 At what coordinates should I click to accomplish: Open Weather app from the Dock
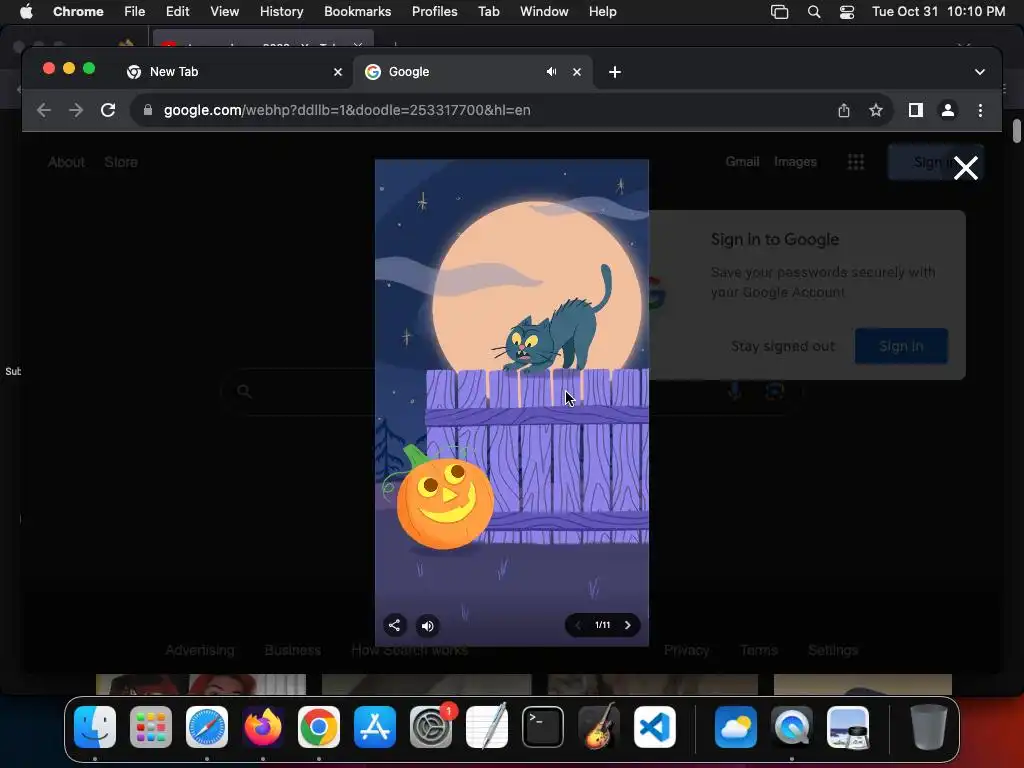pos(735,727)
